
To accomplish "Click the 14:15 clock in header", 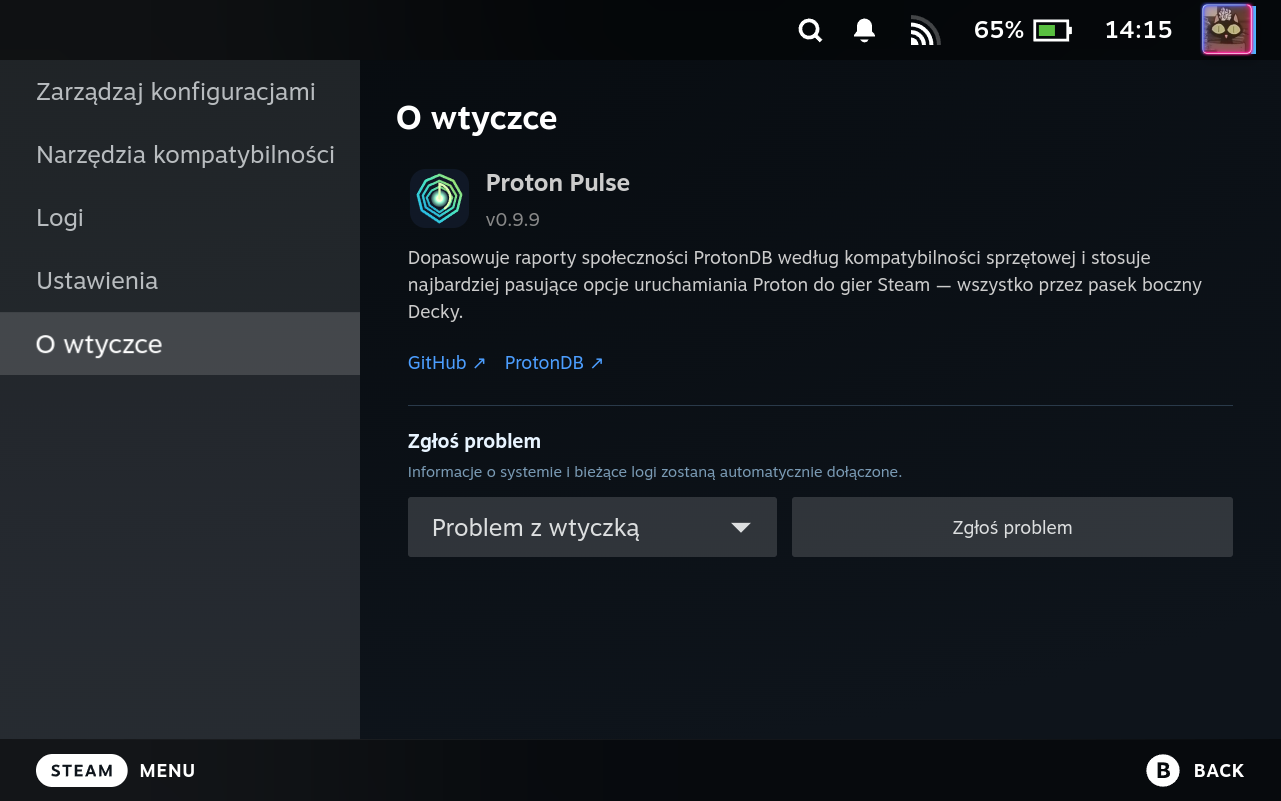I will pos(1138,30).
